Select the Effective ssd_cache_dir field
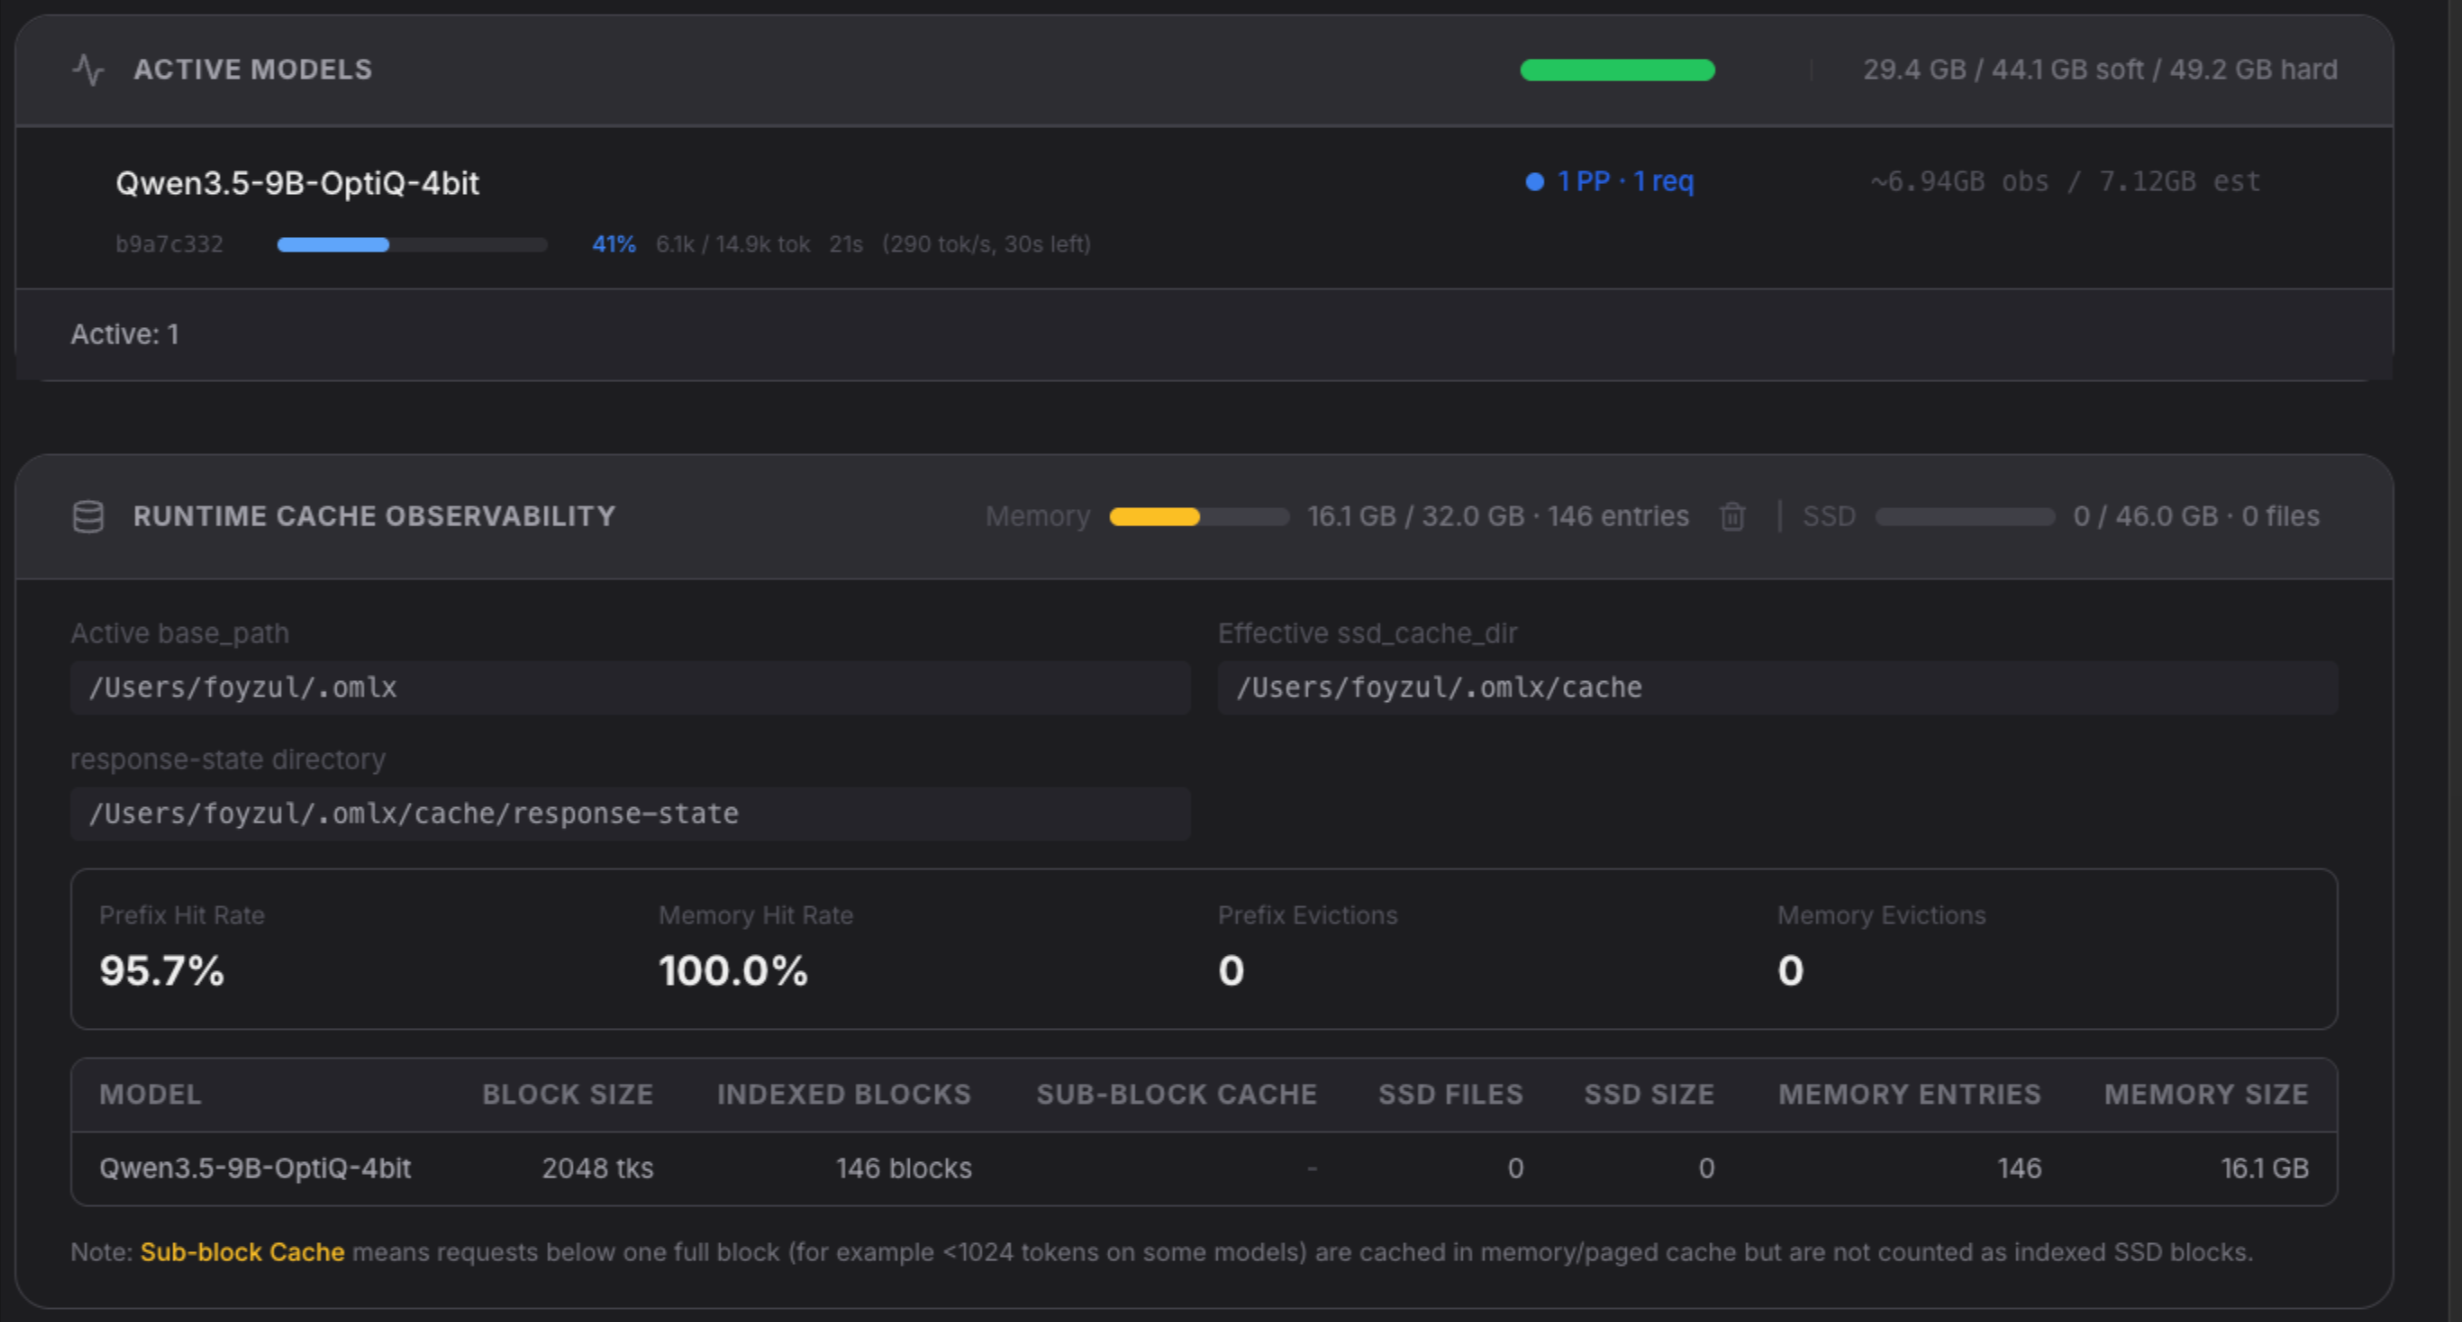This screenshot has width=2462, height=1322. (x=1777, y=687)
